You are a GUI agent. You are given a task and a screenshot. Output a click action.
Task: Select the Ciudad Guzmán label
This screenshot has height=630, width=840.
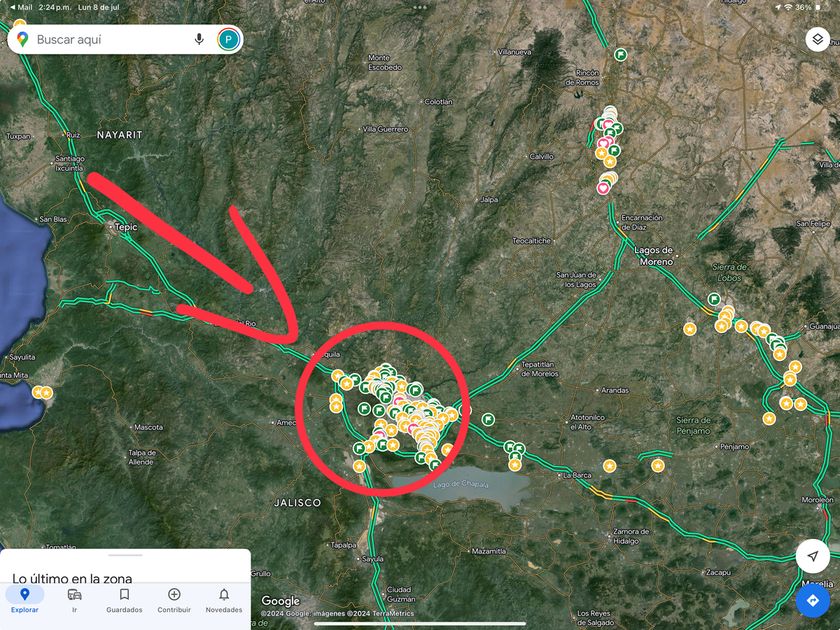click(x=400, y=594)
